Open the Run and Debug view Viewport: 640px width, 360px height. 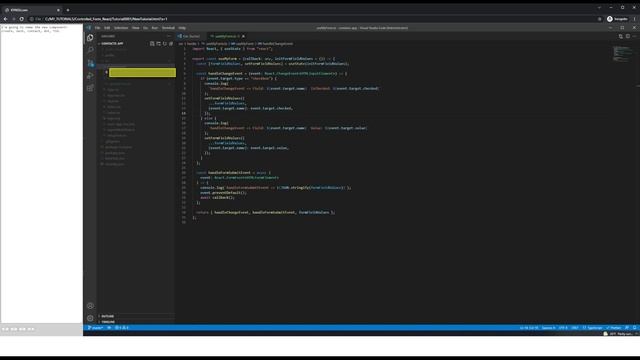coord(90,76)
